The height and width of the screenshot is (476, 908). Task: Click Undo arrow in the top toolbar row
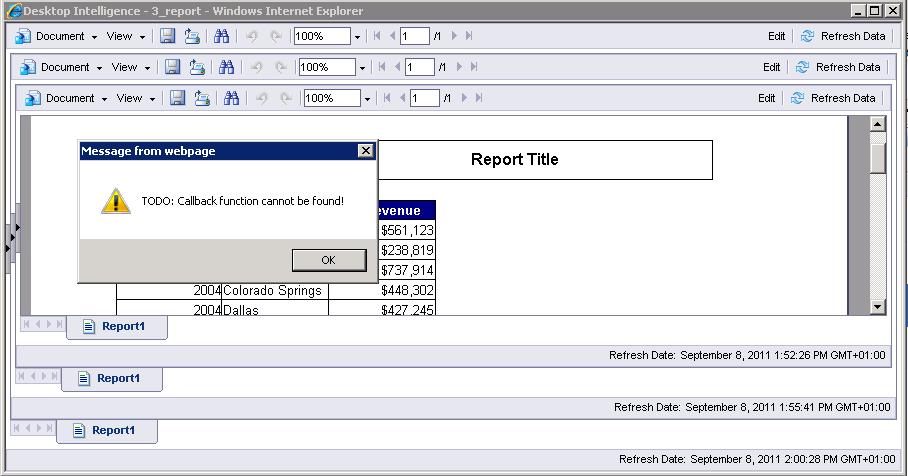pyautogui.click(x=251, y=36)
